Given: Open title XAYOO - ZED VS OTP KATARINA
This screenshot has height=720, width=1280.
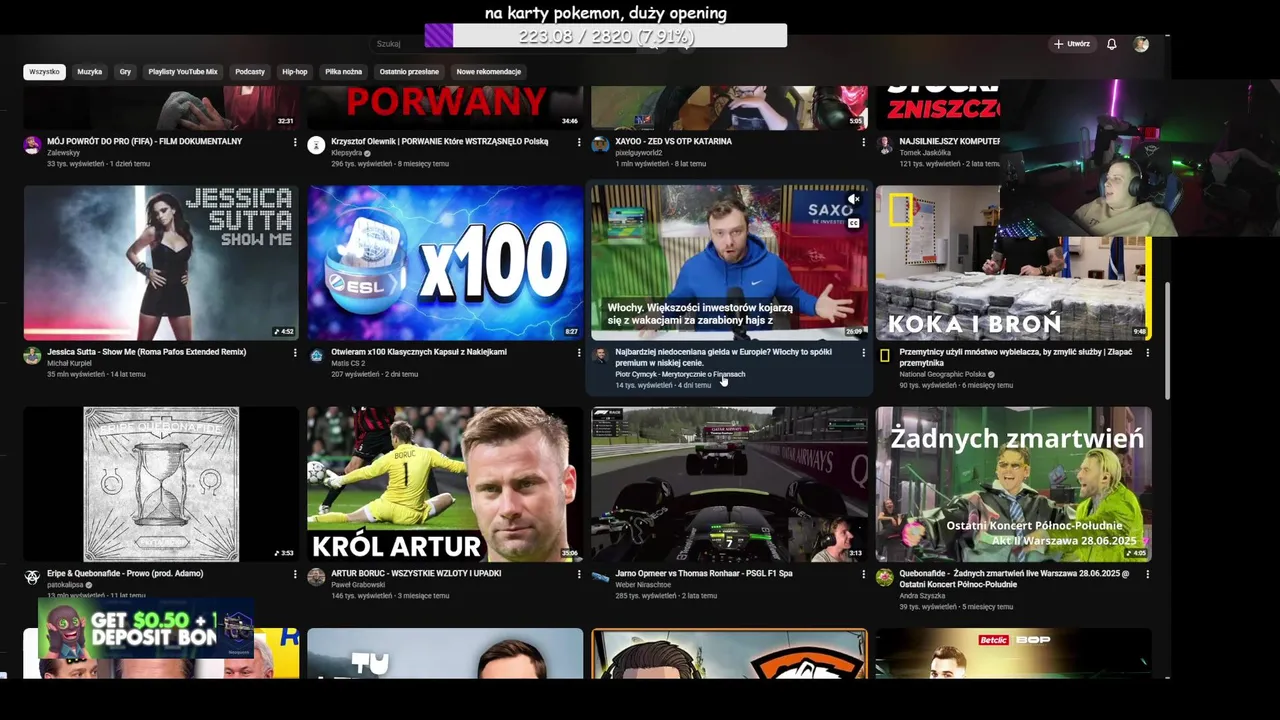Looking at the screenshot, I should [673, 142].
